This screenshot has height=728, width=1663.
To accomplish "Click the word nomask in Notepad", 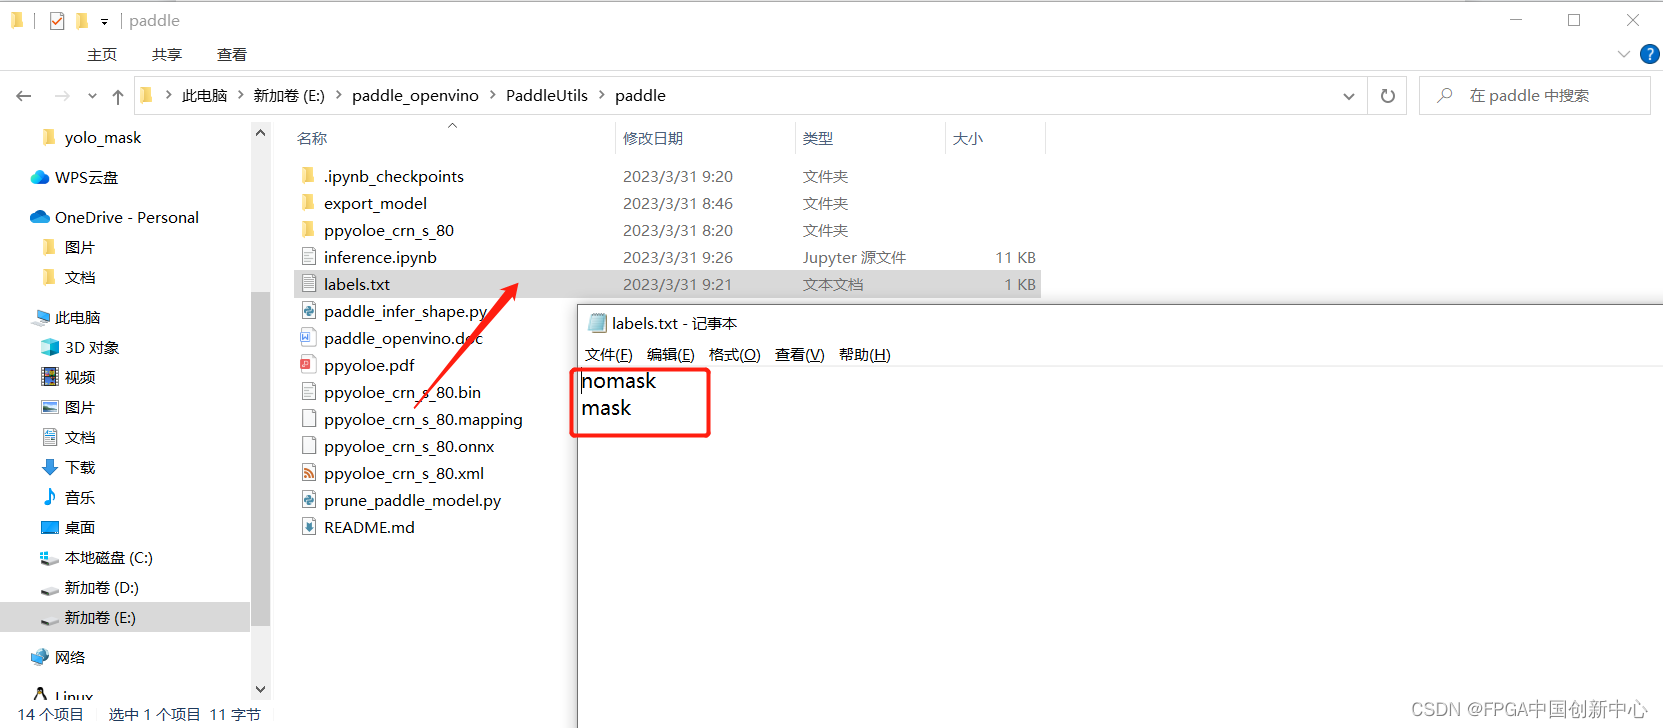I will click(619, 381).
